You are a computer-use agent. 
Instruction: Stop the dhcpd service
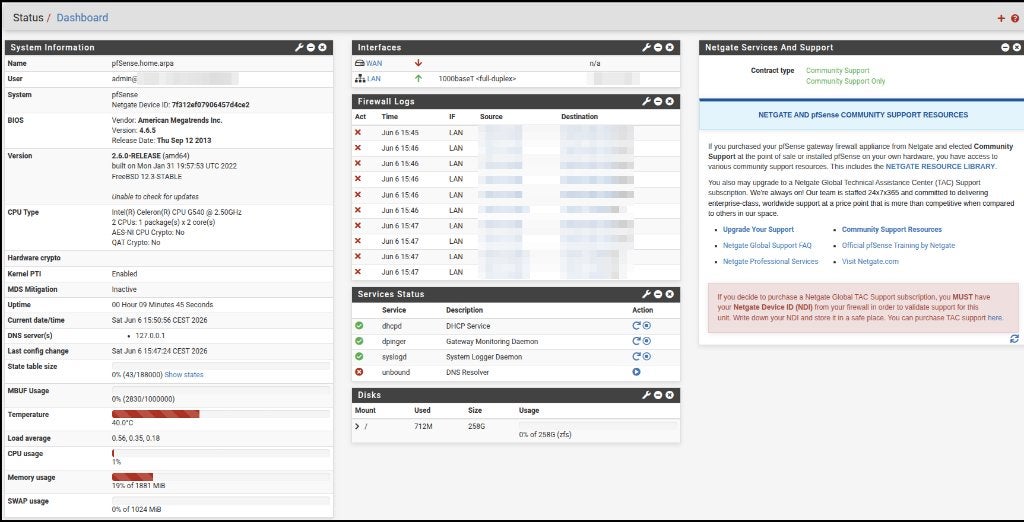[x=647, y=325]
